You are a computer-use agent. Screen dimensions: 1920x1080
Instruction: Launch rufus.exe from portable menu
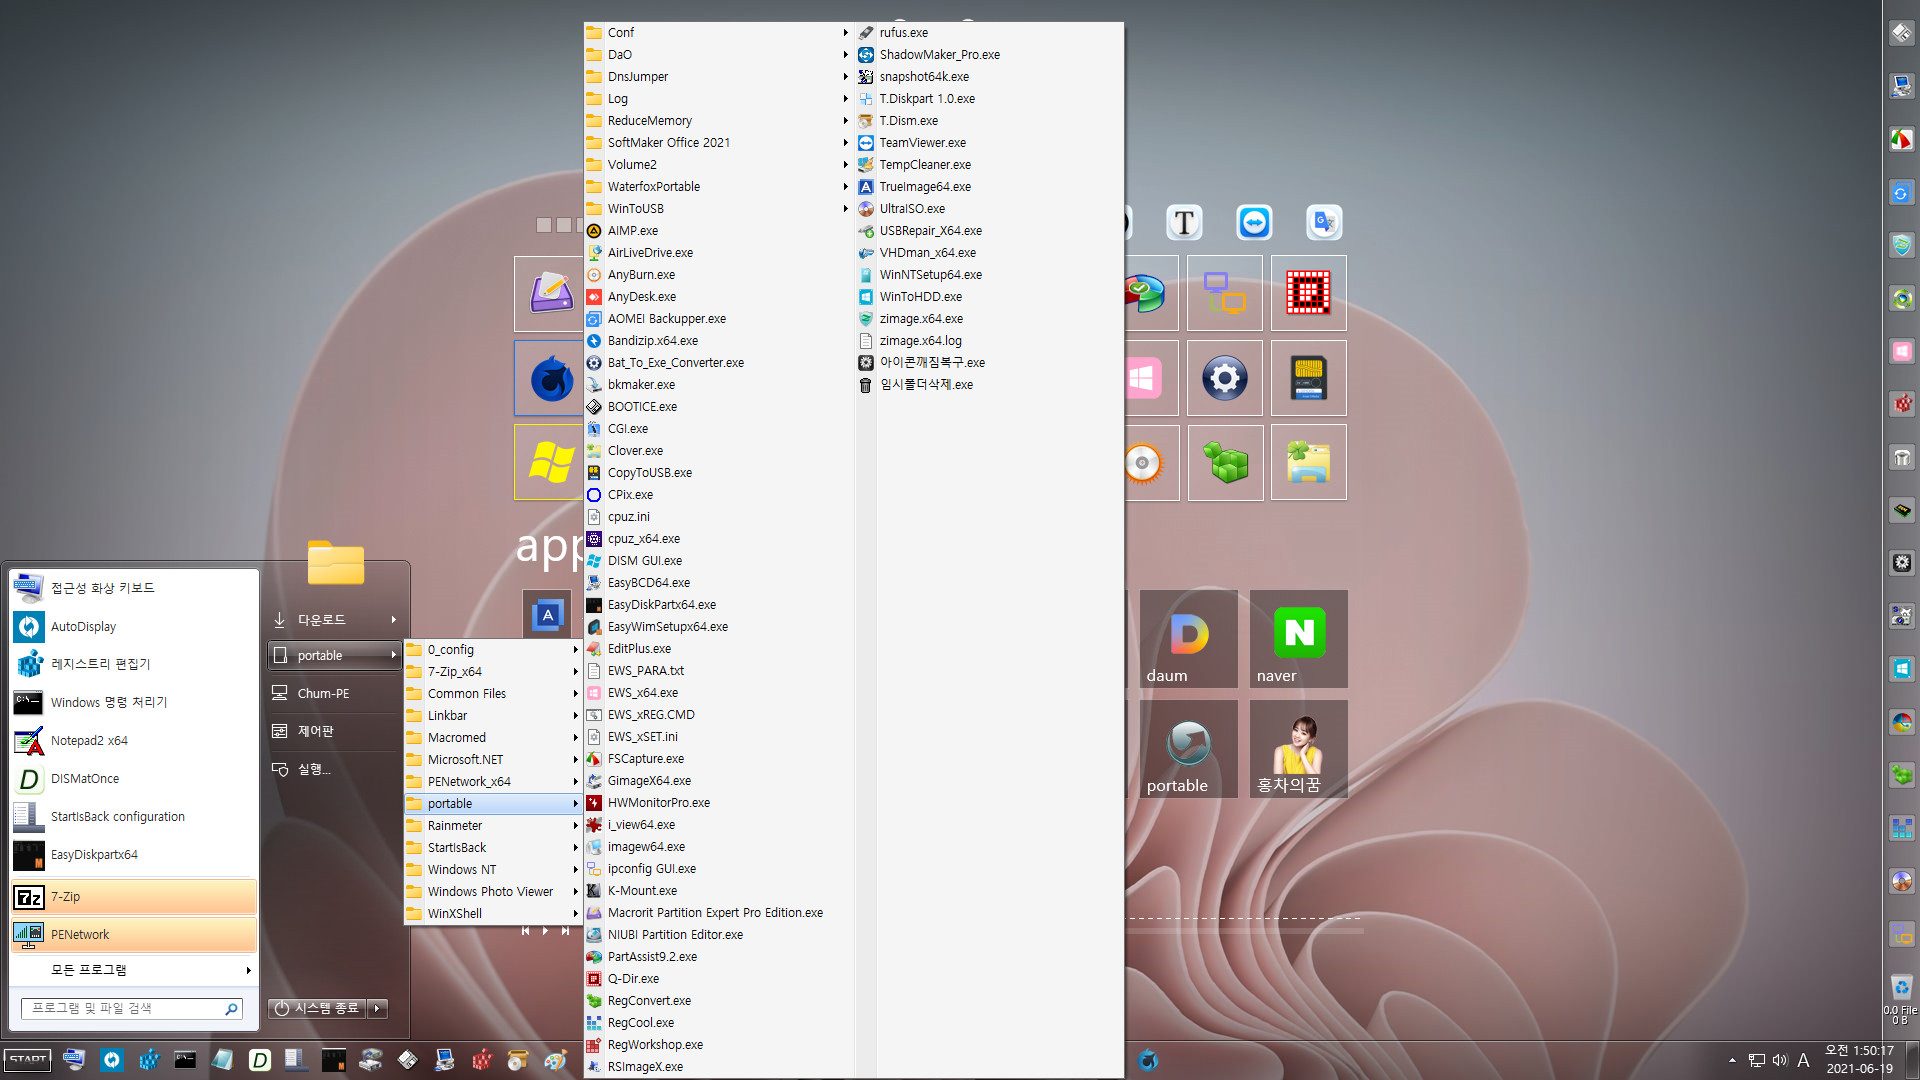[x=903, y=33]
